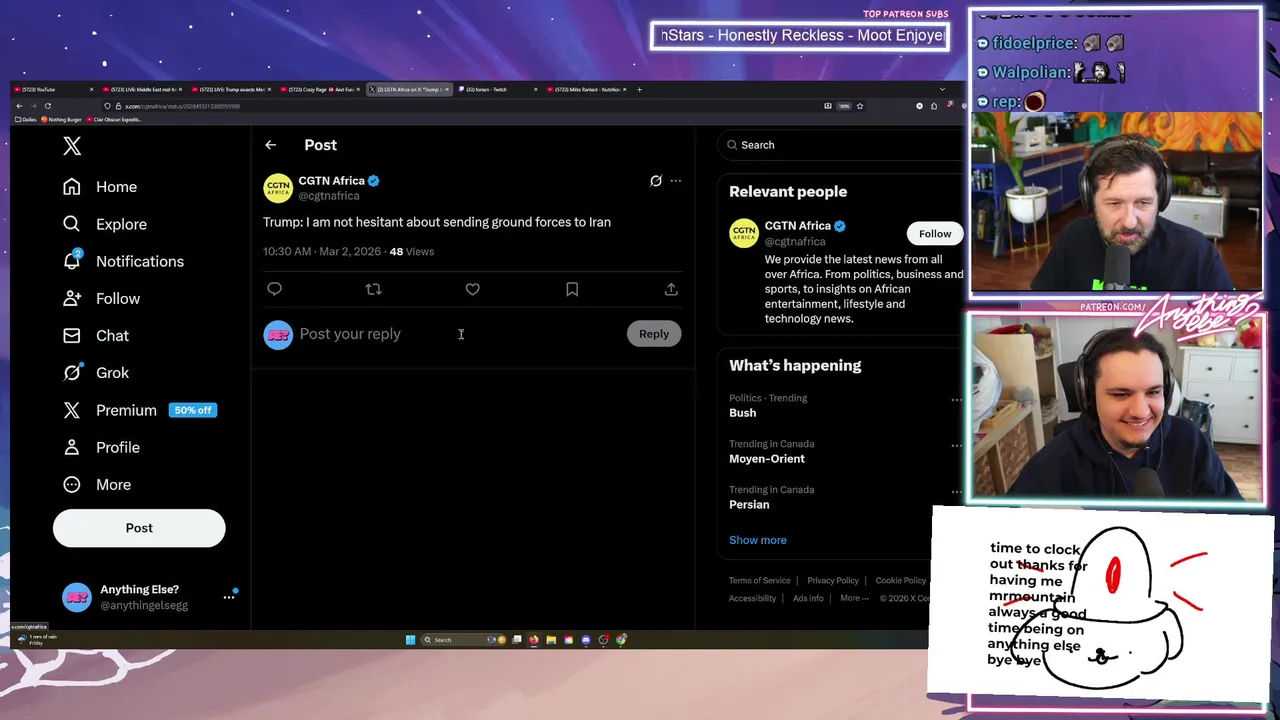
Task: Open the Follow page in sidebar
Action: [x=100, y=298]
